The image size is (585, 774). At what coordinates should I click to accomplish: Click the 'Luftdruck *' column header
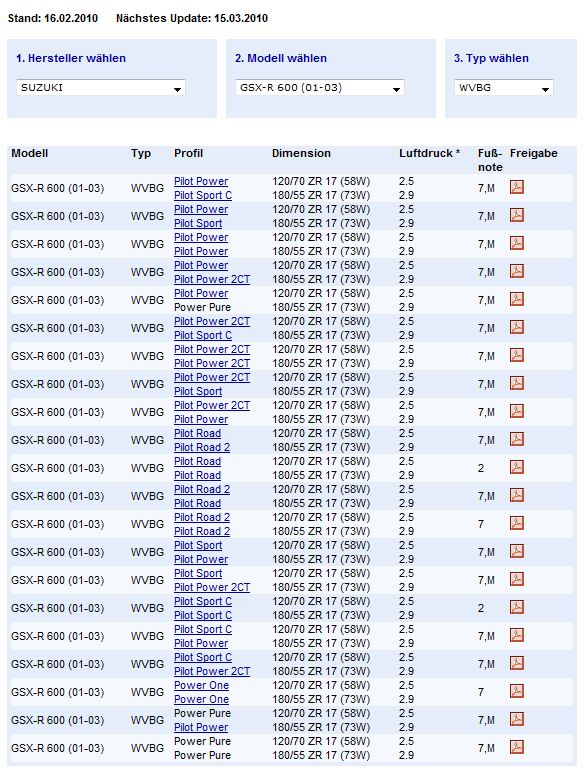(429, 154)
